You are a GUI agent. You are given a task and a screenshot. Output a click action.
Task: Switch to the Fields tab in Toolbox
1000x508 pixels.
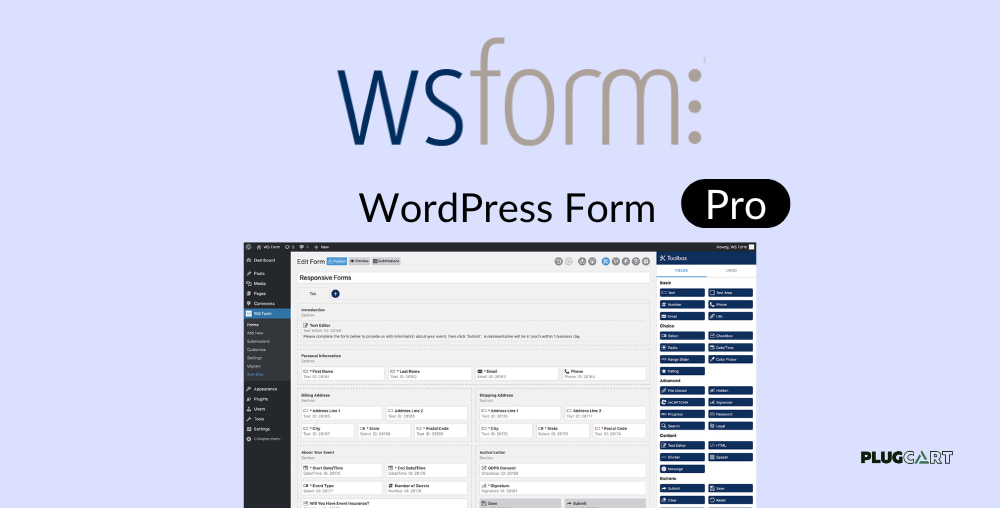(682, 271)
